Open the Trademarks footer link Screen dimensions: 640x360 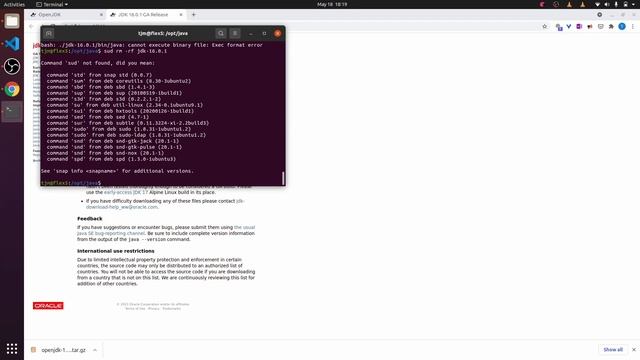(x=171, y=309)
